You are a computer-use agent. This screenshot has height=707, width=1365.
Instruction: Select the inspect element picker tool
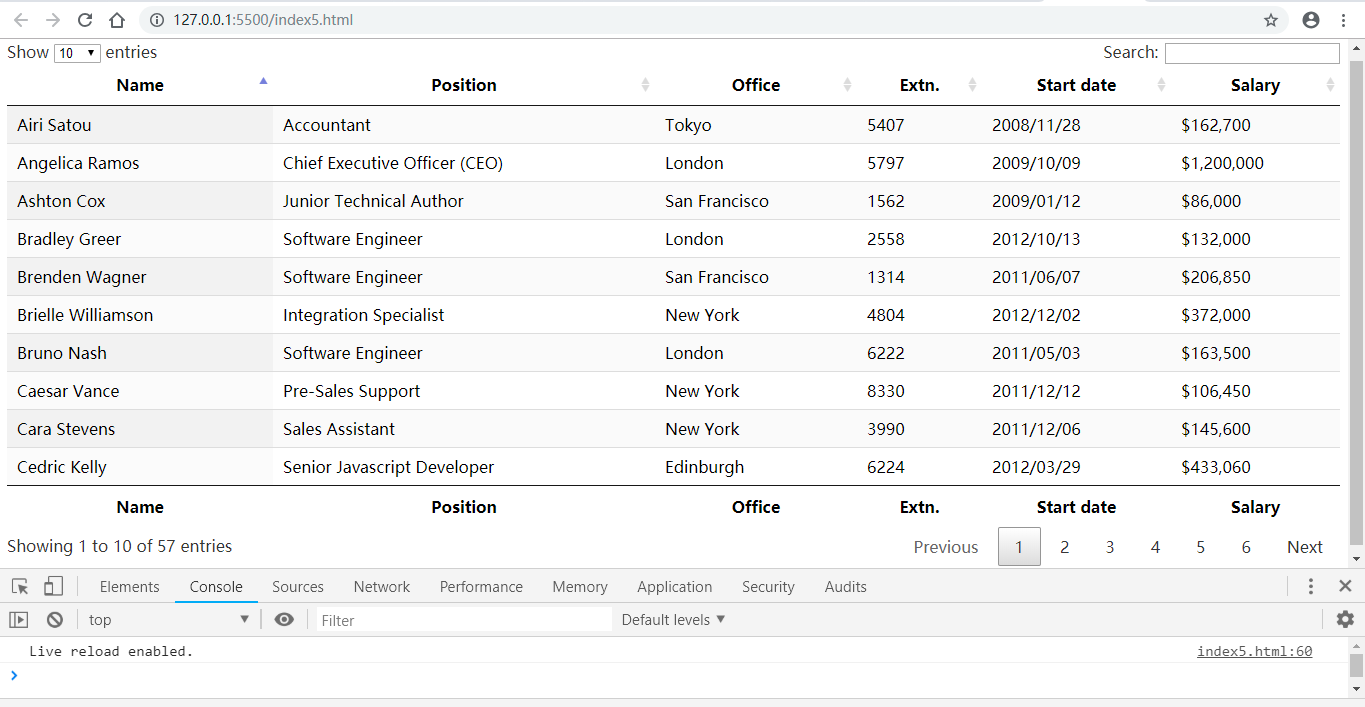click(18, 586)
